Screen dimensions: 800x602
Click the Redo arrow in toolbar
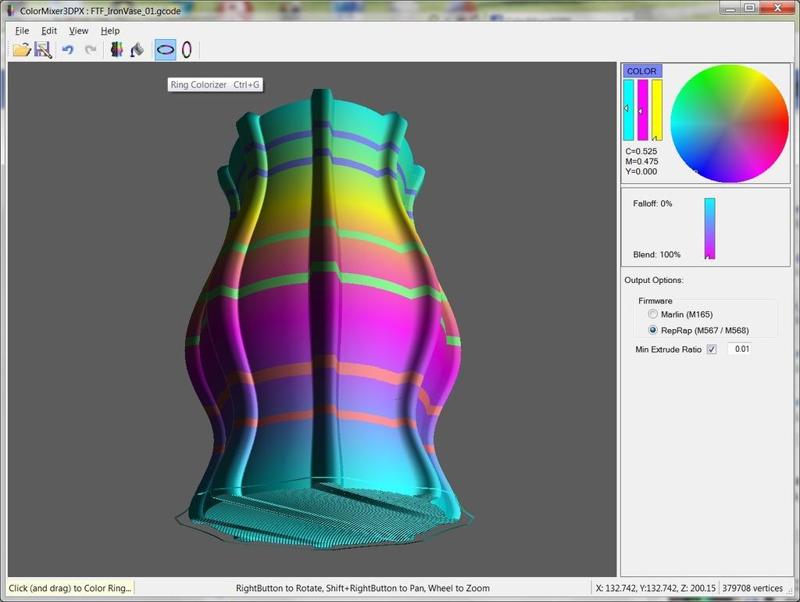point(90,49)
